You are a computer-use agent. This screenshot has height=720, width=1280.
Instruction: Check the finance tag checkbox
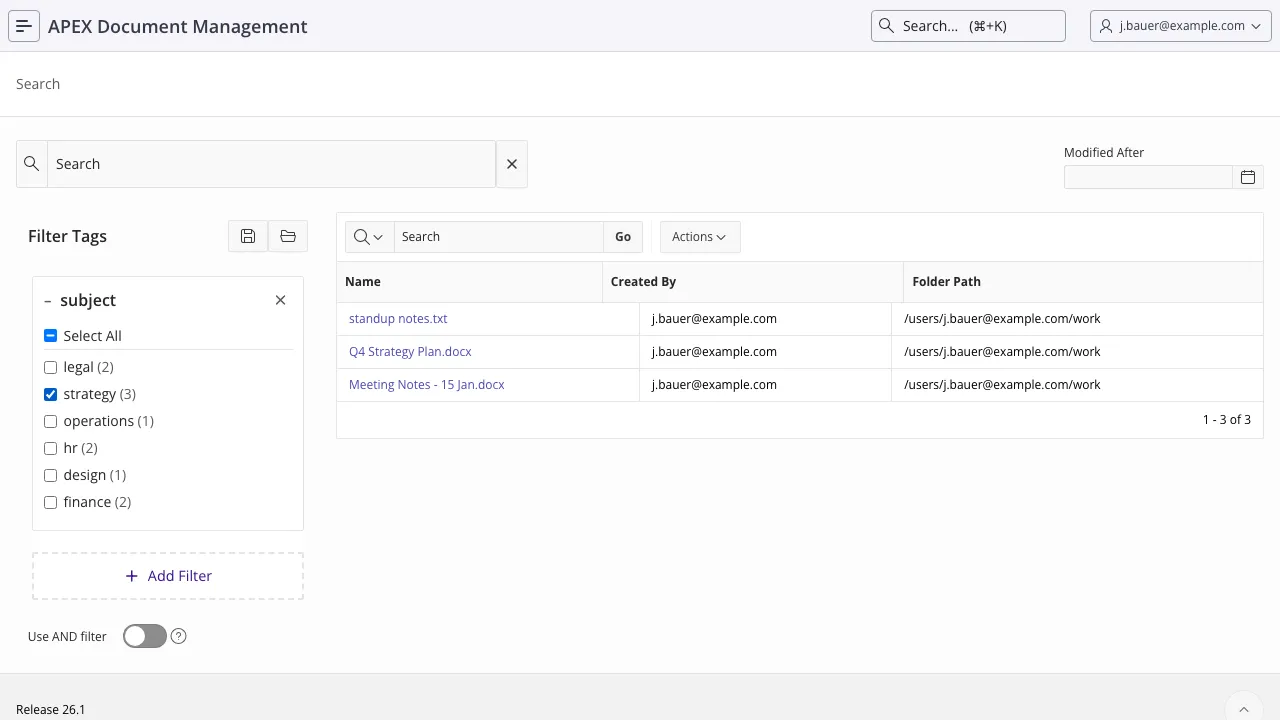(51, 502)
